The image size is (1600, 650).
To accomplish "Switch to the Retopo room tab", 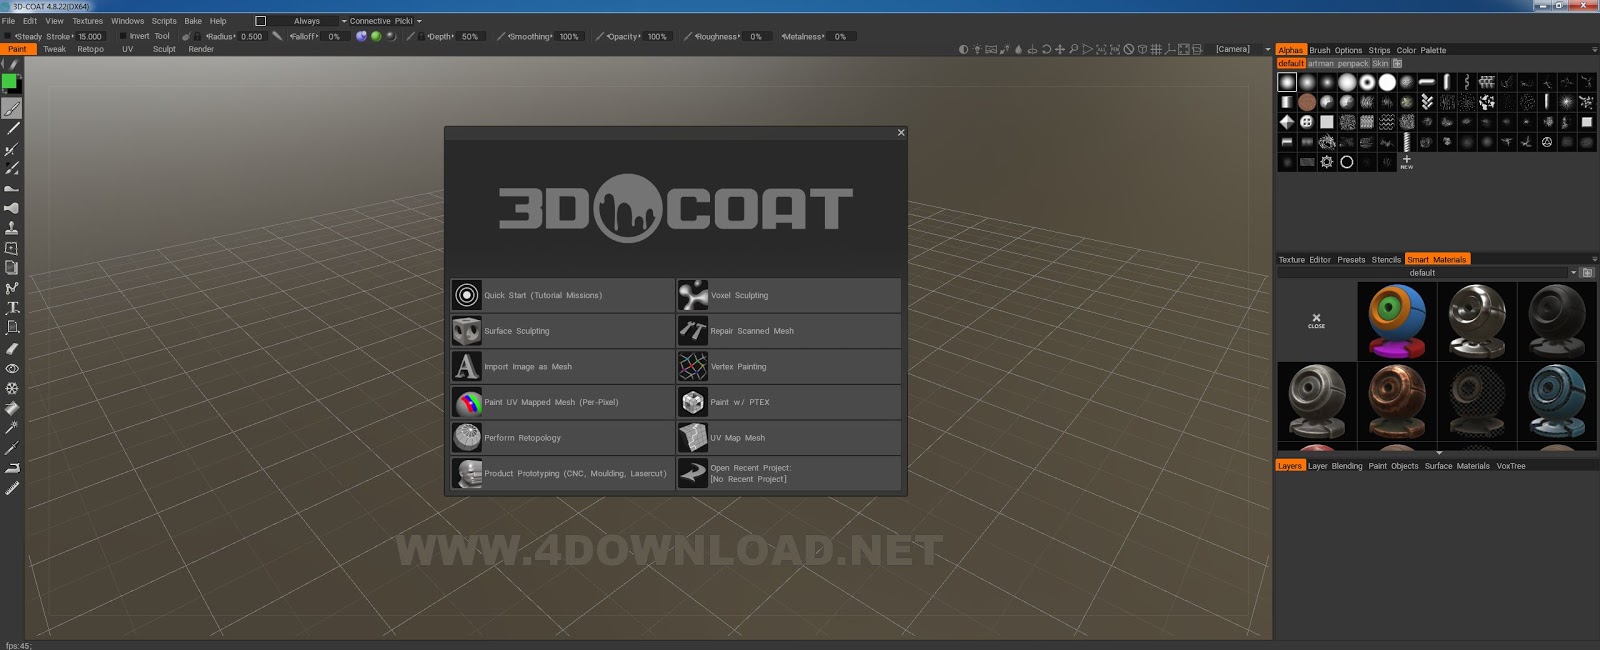I will pos(90,49).
